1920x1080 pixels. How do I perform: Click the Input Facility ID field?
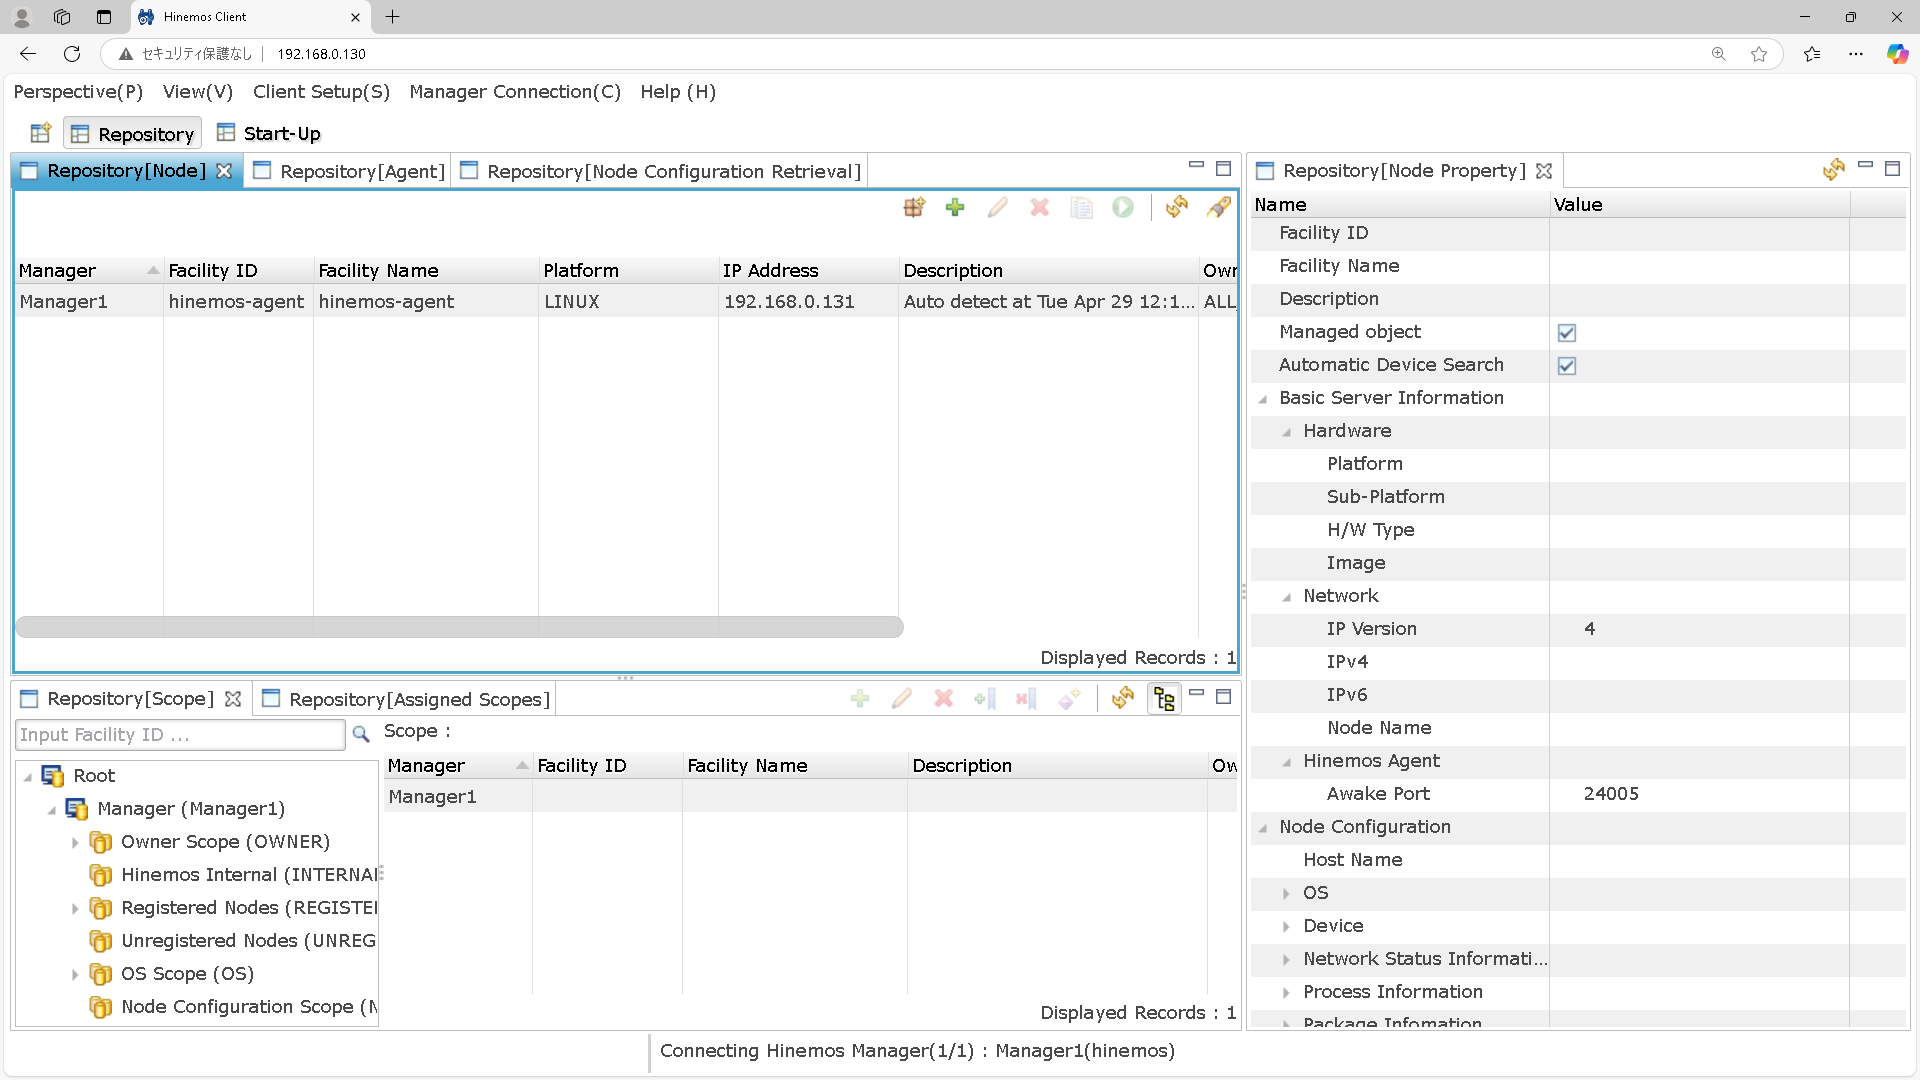coord(180,734)
